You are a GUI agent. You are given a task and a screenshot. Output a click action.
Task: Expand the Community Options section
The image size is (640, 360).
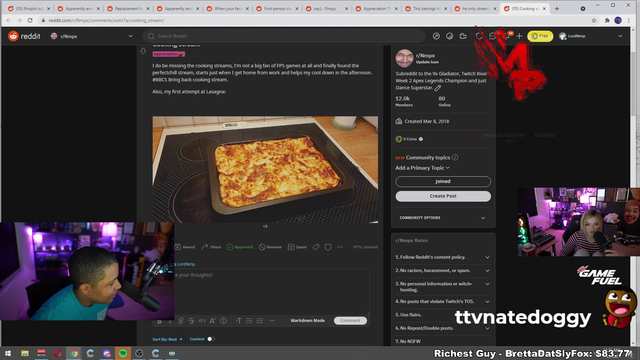(443, 218)
